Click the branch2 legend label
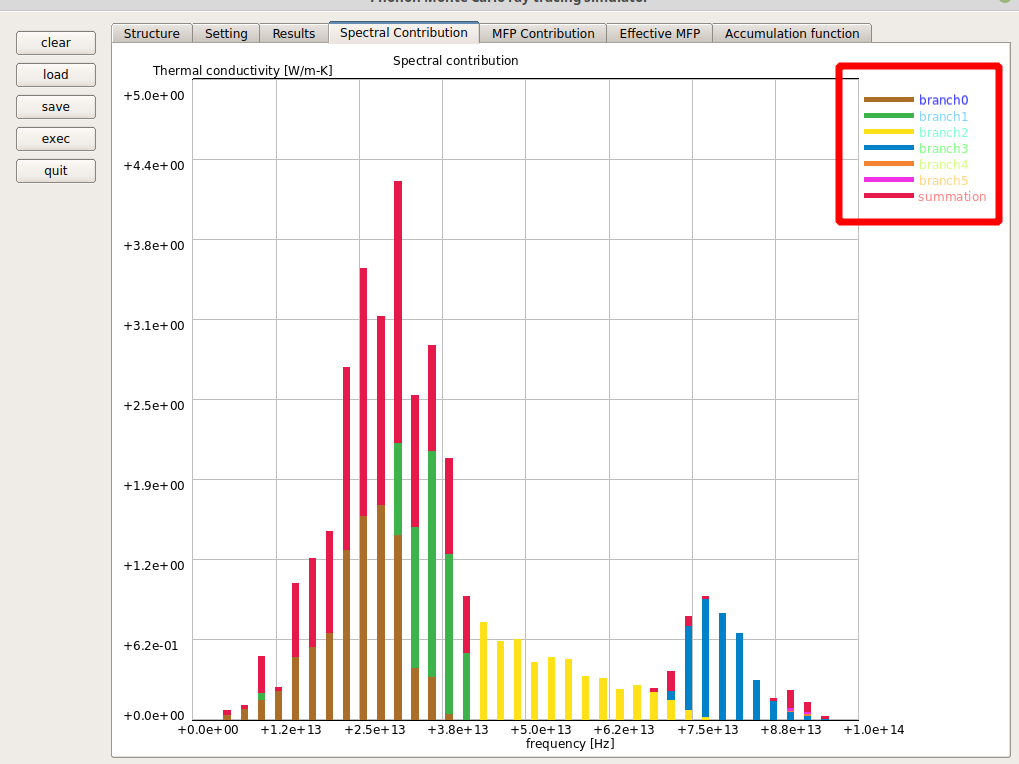Viewport: 1019px width, 764px height. tap(944, 133)
